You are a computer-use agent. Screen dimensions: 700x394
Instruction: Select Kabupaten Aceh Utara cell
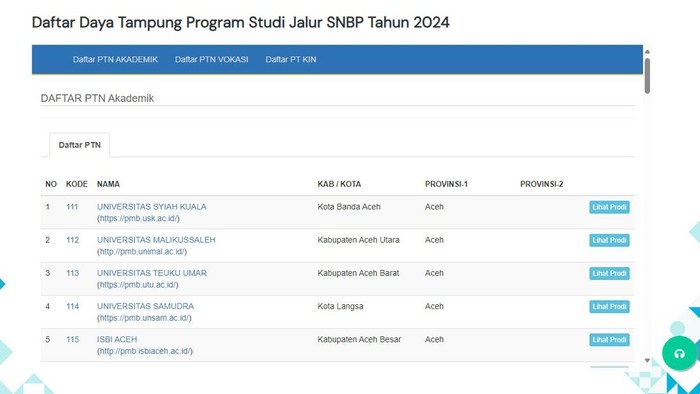tap(358, 240)
